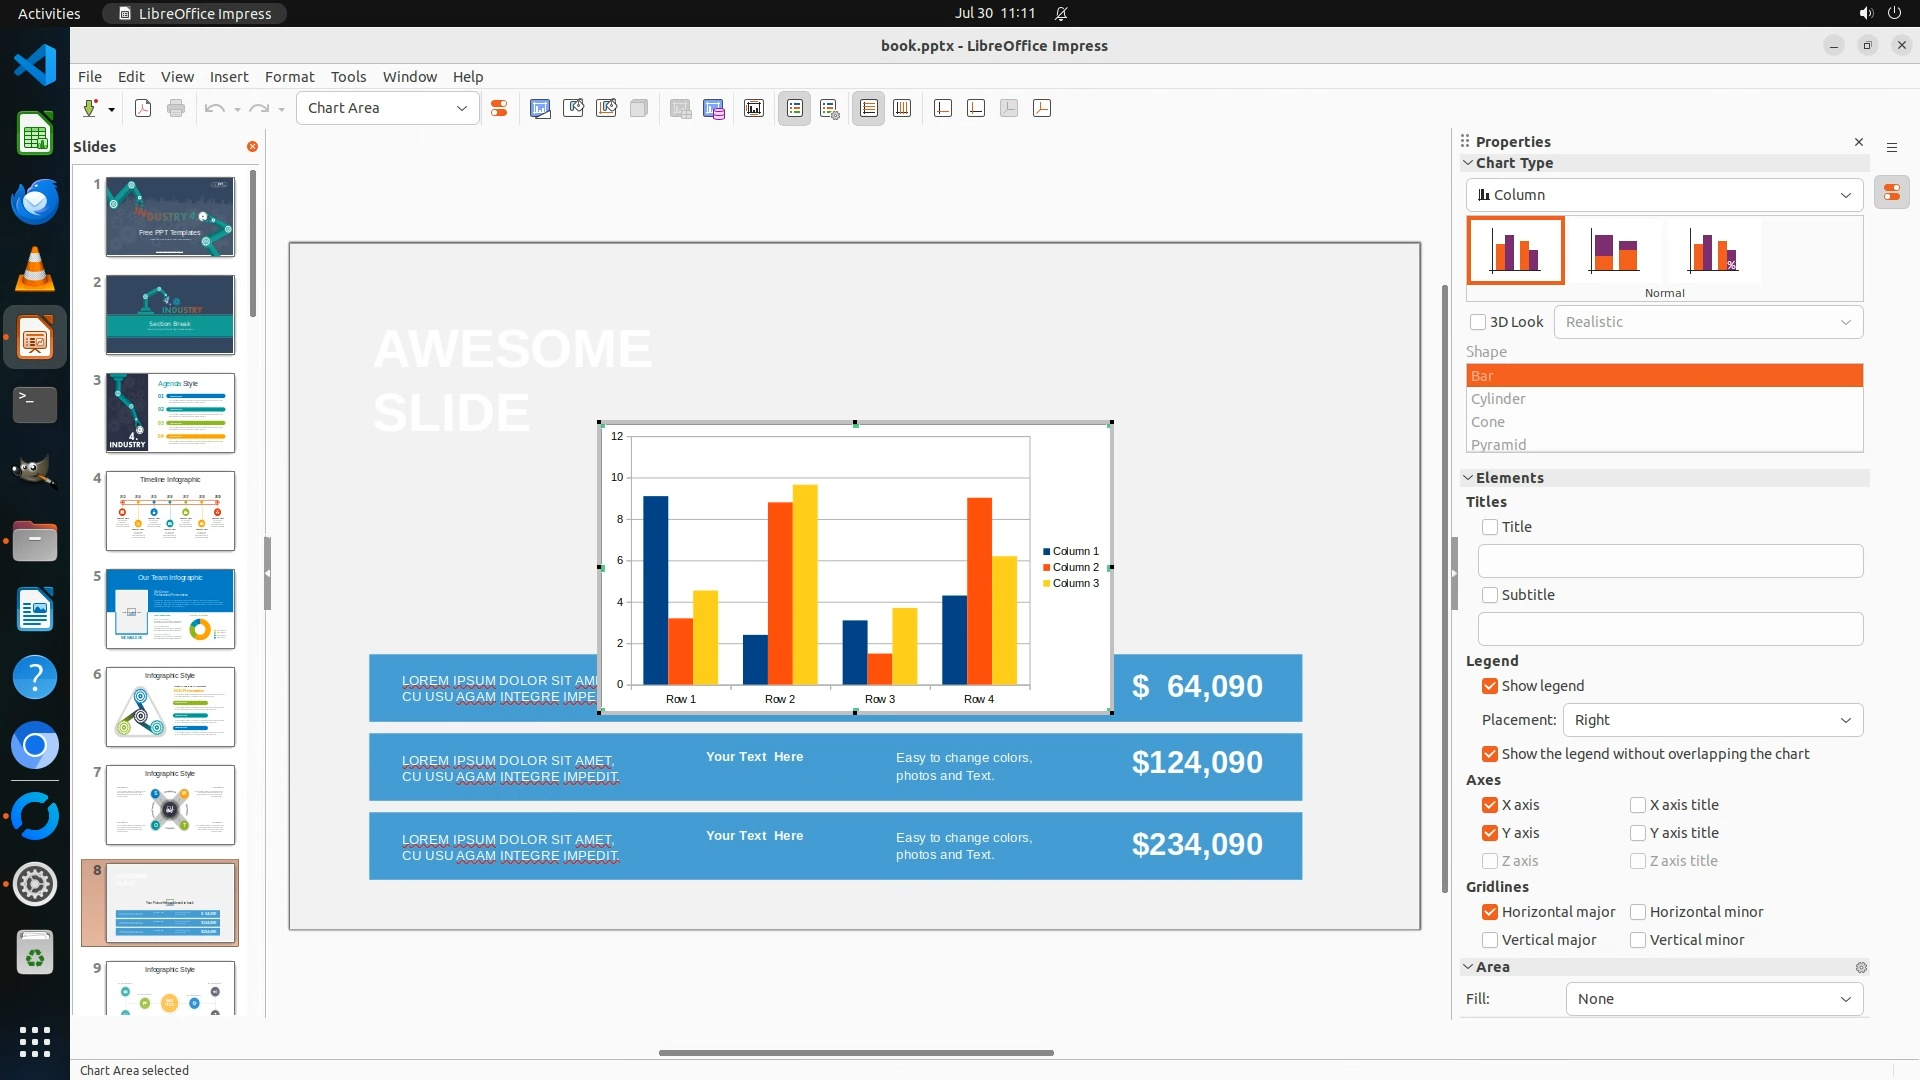Export directly as PDF icon
1920x1080 pixels.
tap(143, 108)
